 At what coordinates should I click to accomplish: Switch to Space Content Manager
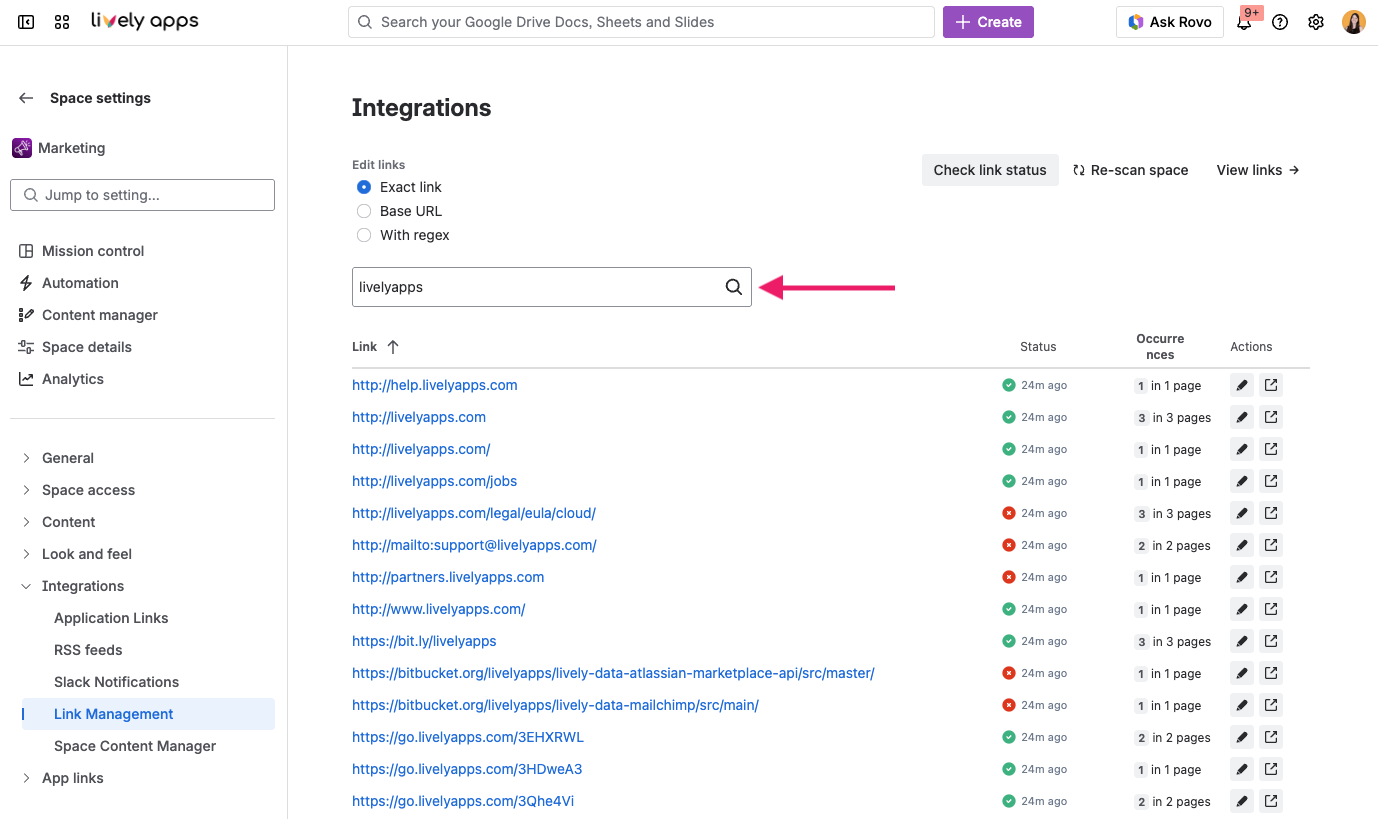(134, 745)
